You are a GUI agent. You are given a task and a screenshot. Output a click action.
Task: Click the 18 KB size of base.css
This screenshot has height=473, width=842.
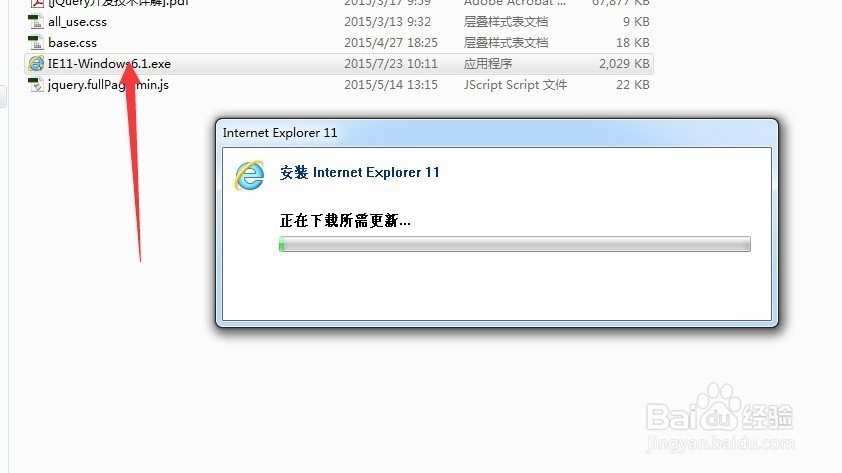click(x=633, y=43)
